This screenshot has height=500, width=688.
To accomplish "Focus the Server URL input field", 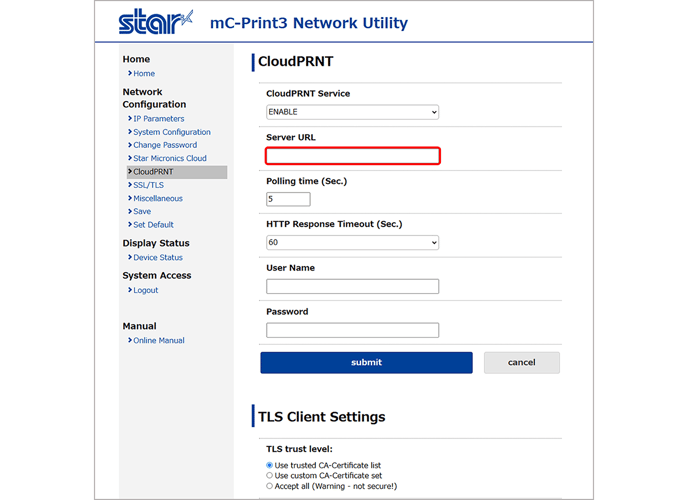I will (352, 156).
